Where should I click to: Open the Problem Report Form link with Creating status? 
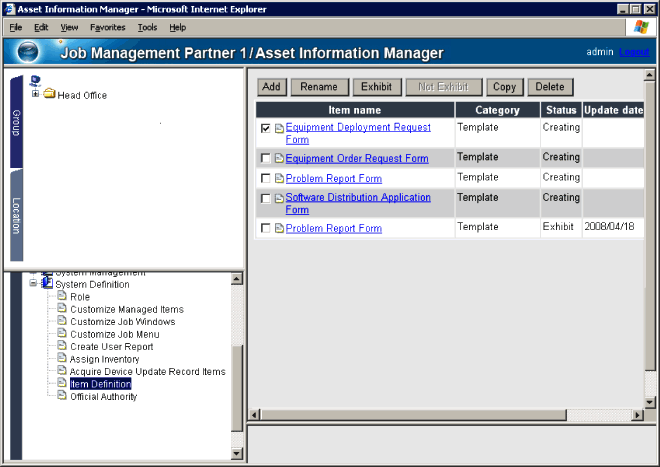click(x=334, y=179)
